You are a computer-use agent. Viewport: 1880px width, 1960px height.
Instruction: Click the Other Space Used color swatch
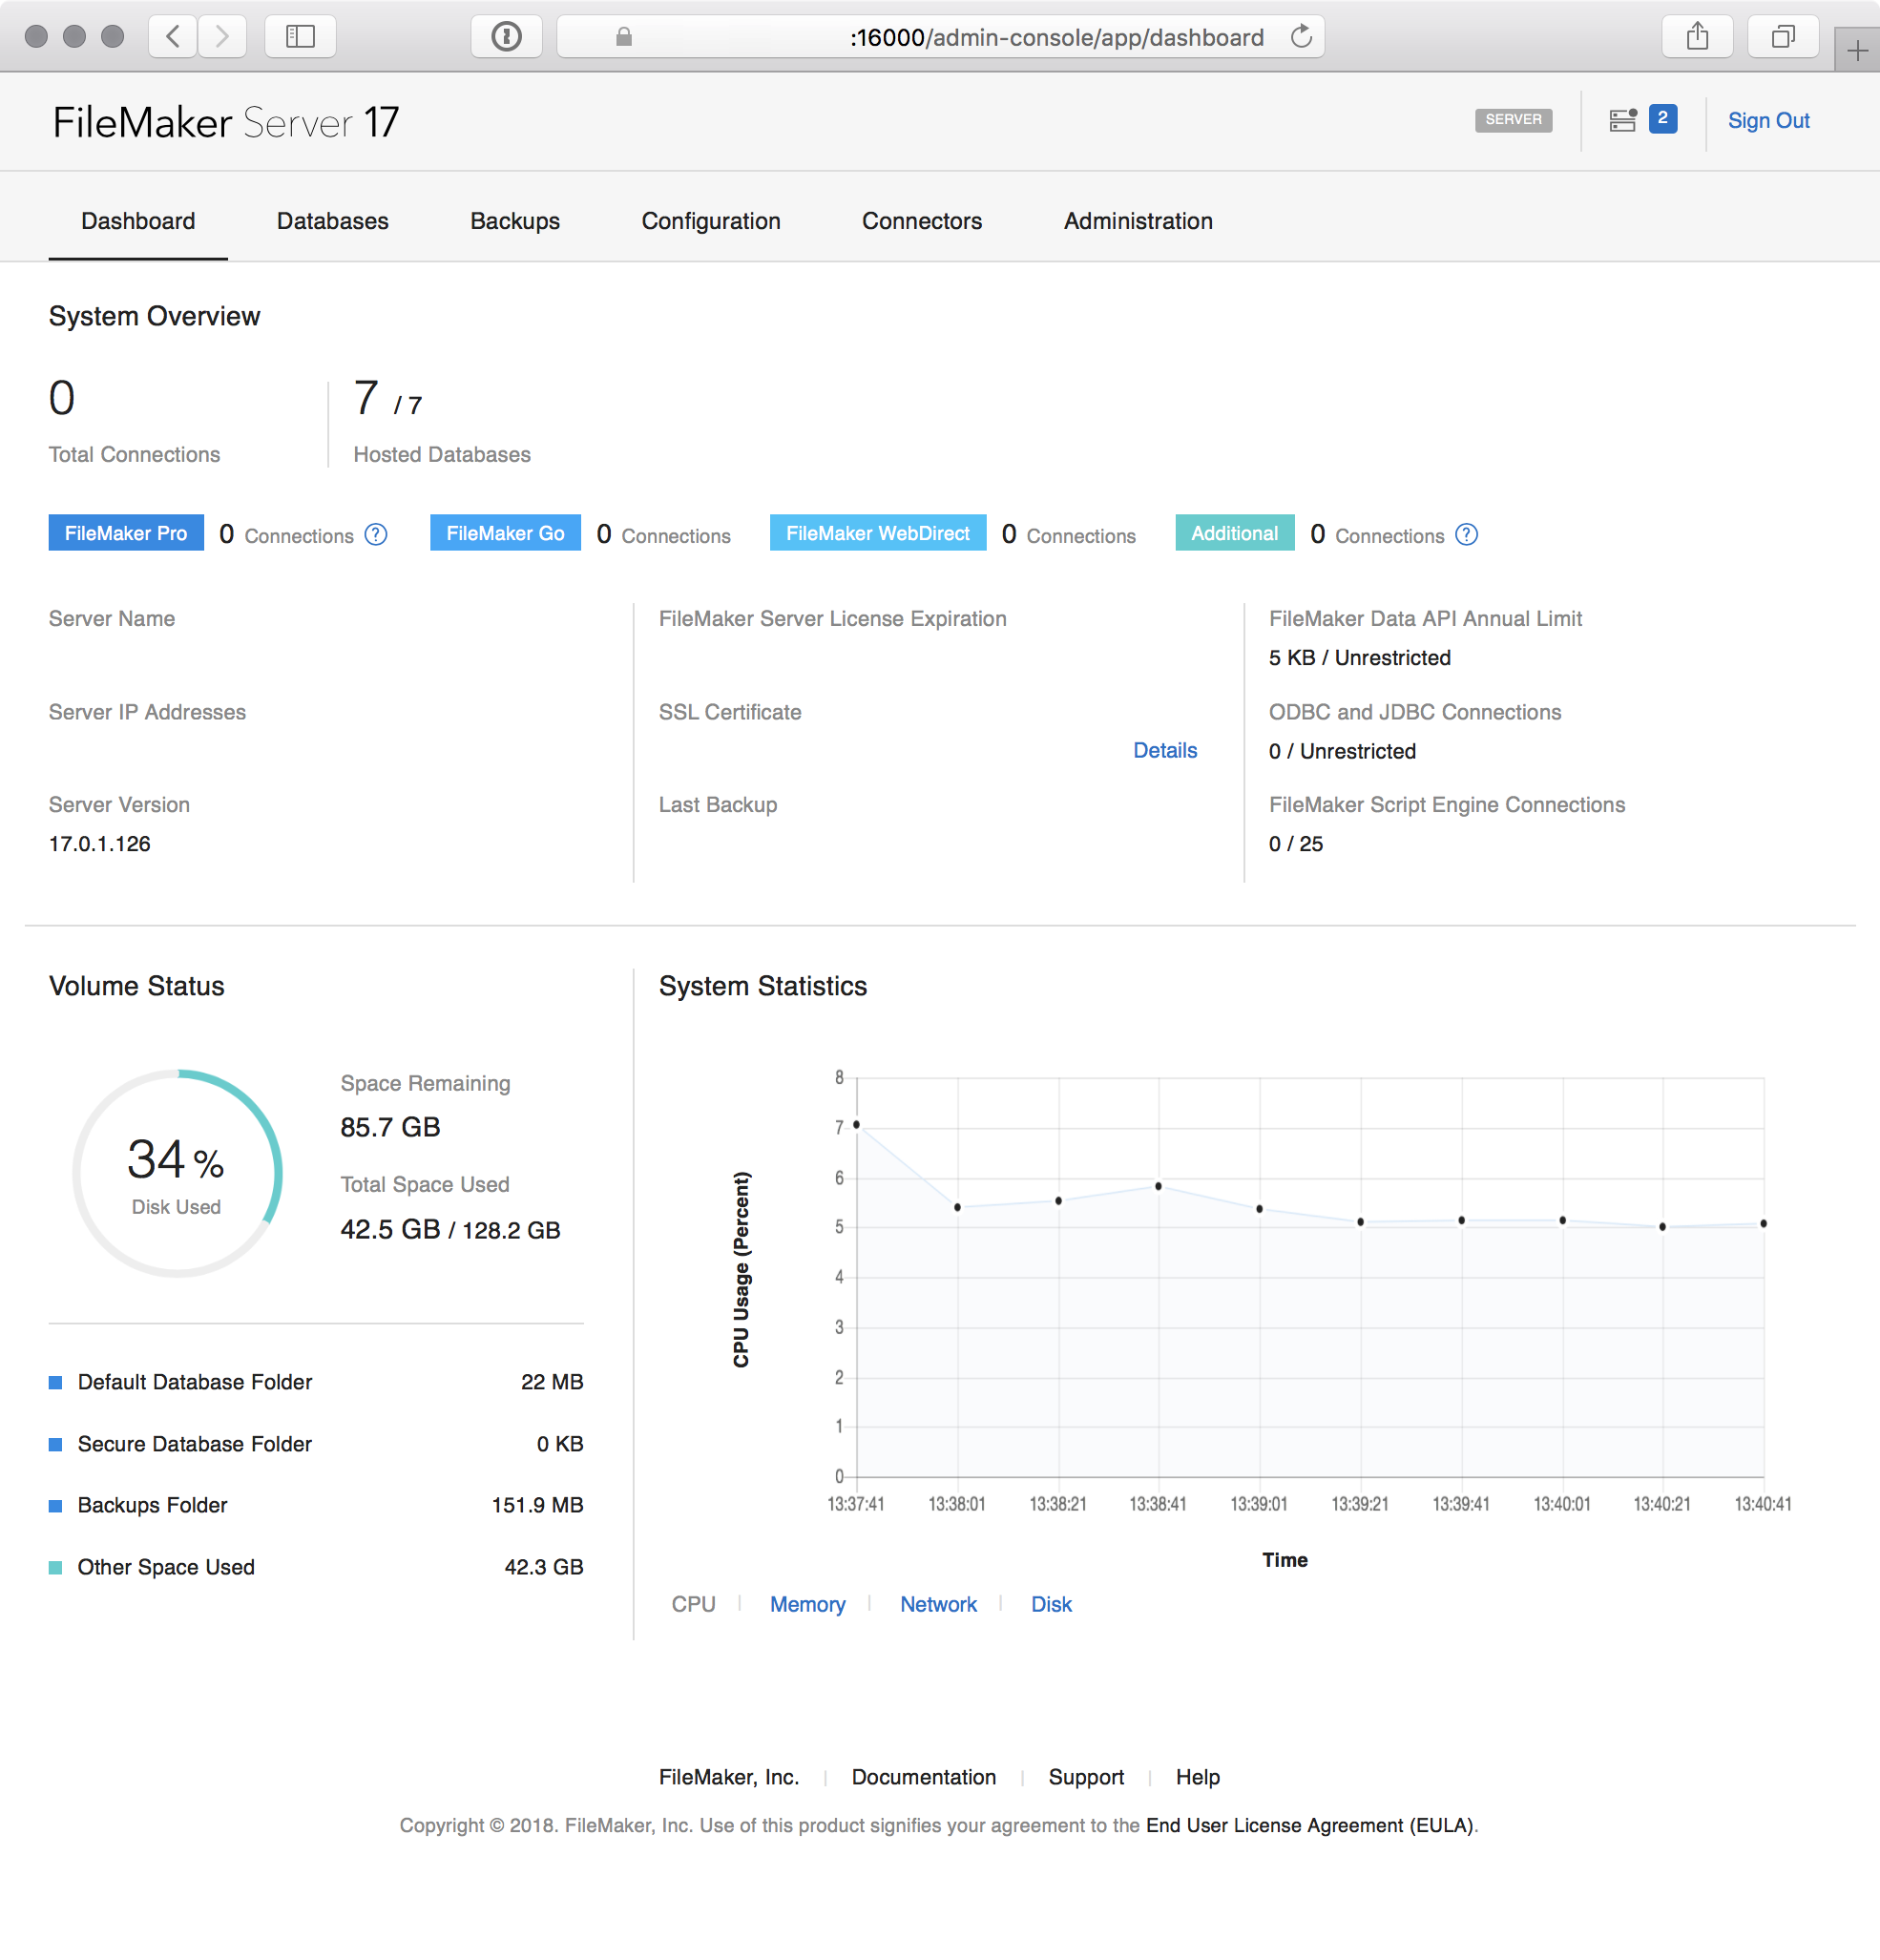pyautogui.click(x=56, y=1567)
